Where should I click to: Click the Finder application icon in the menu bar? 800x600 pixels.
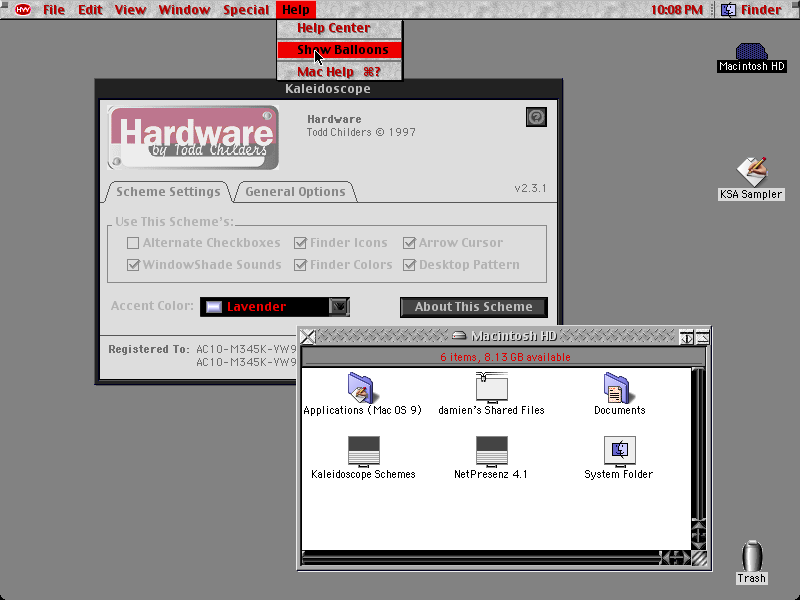click(728, 9)
